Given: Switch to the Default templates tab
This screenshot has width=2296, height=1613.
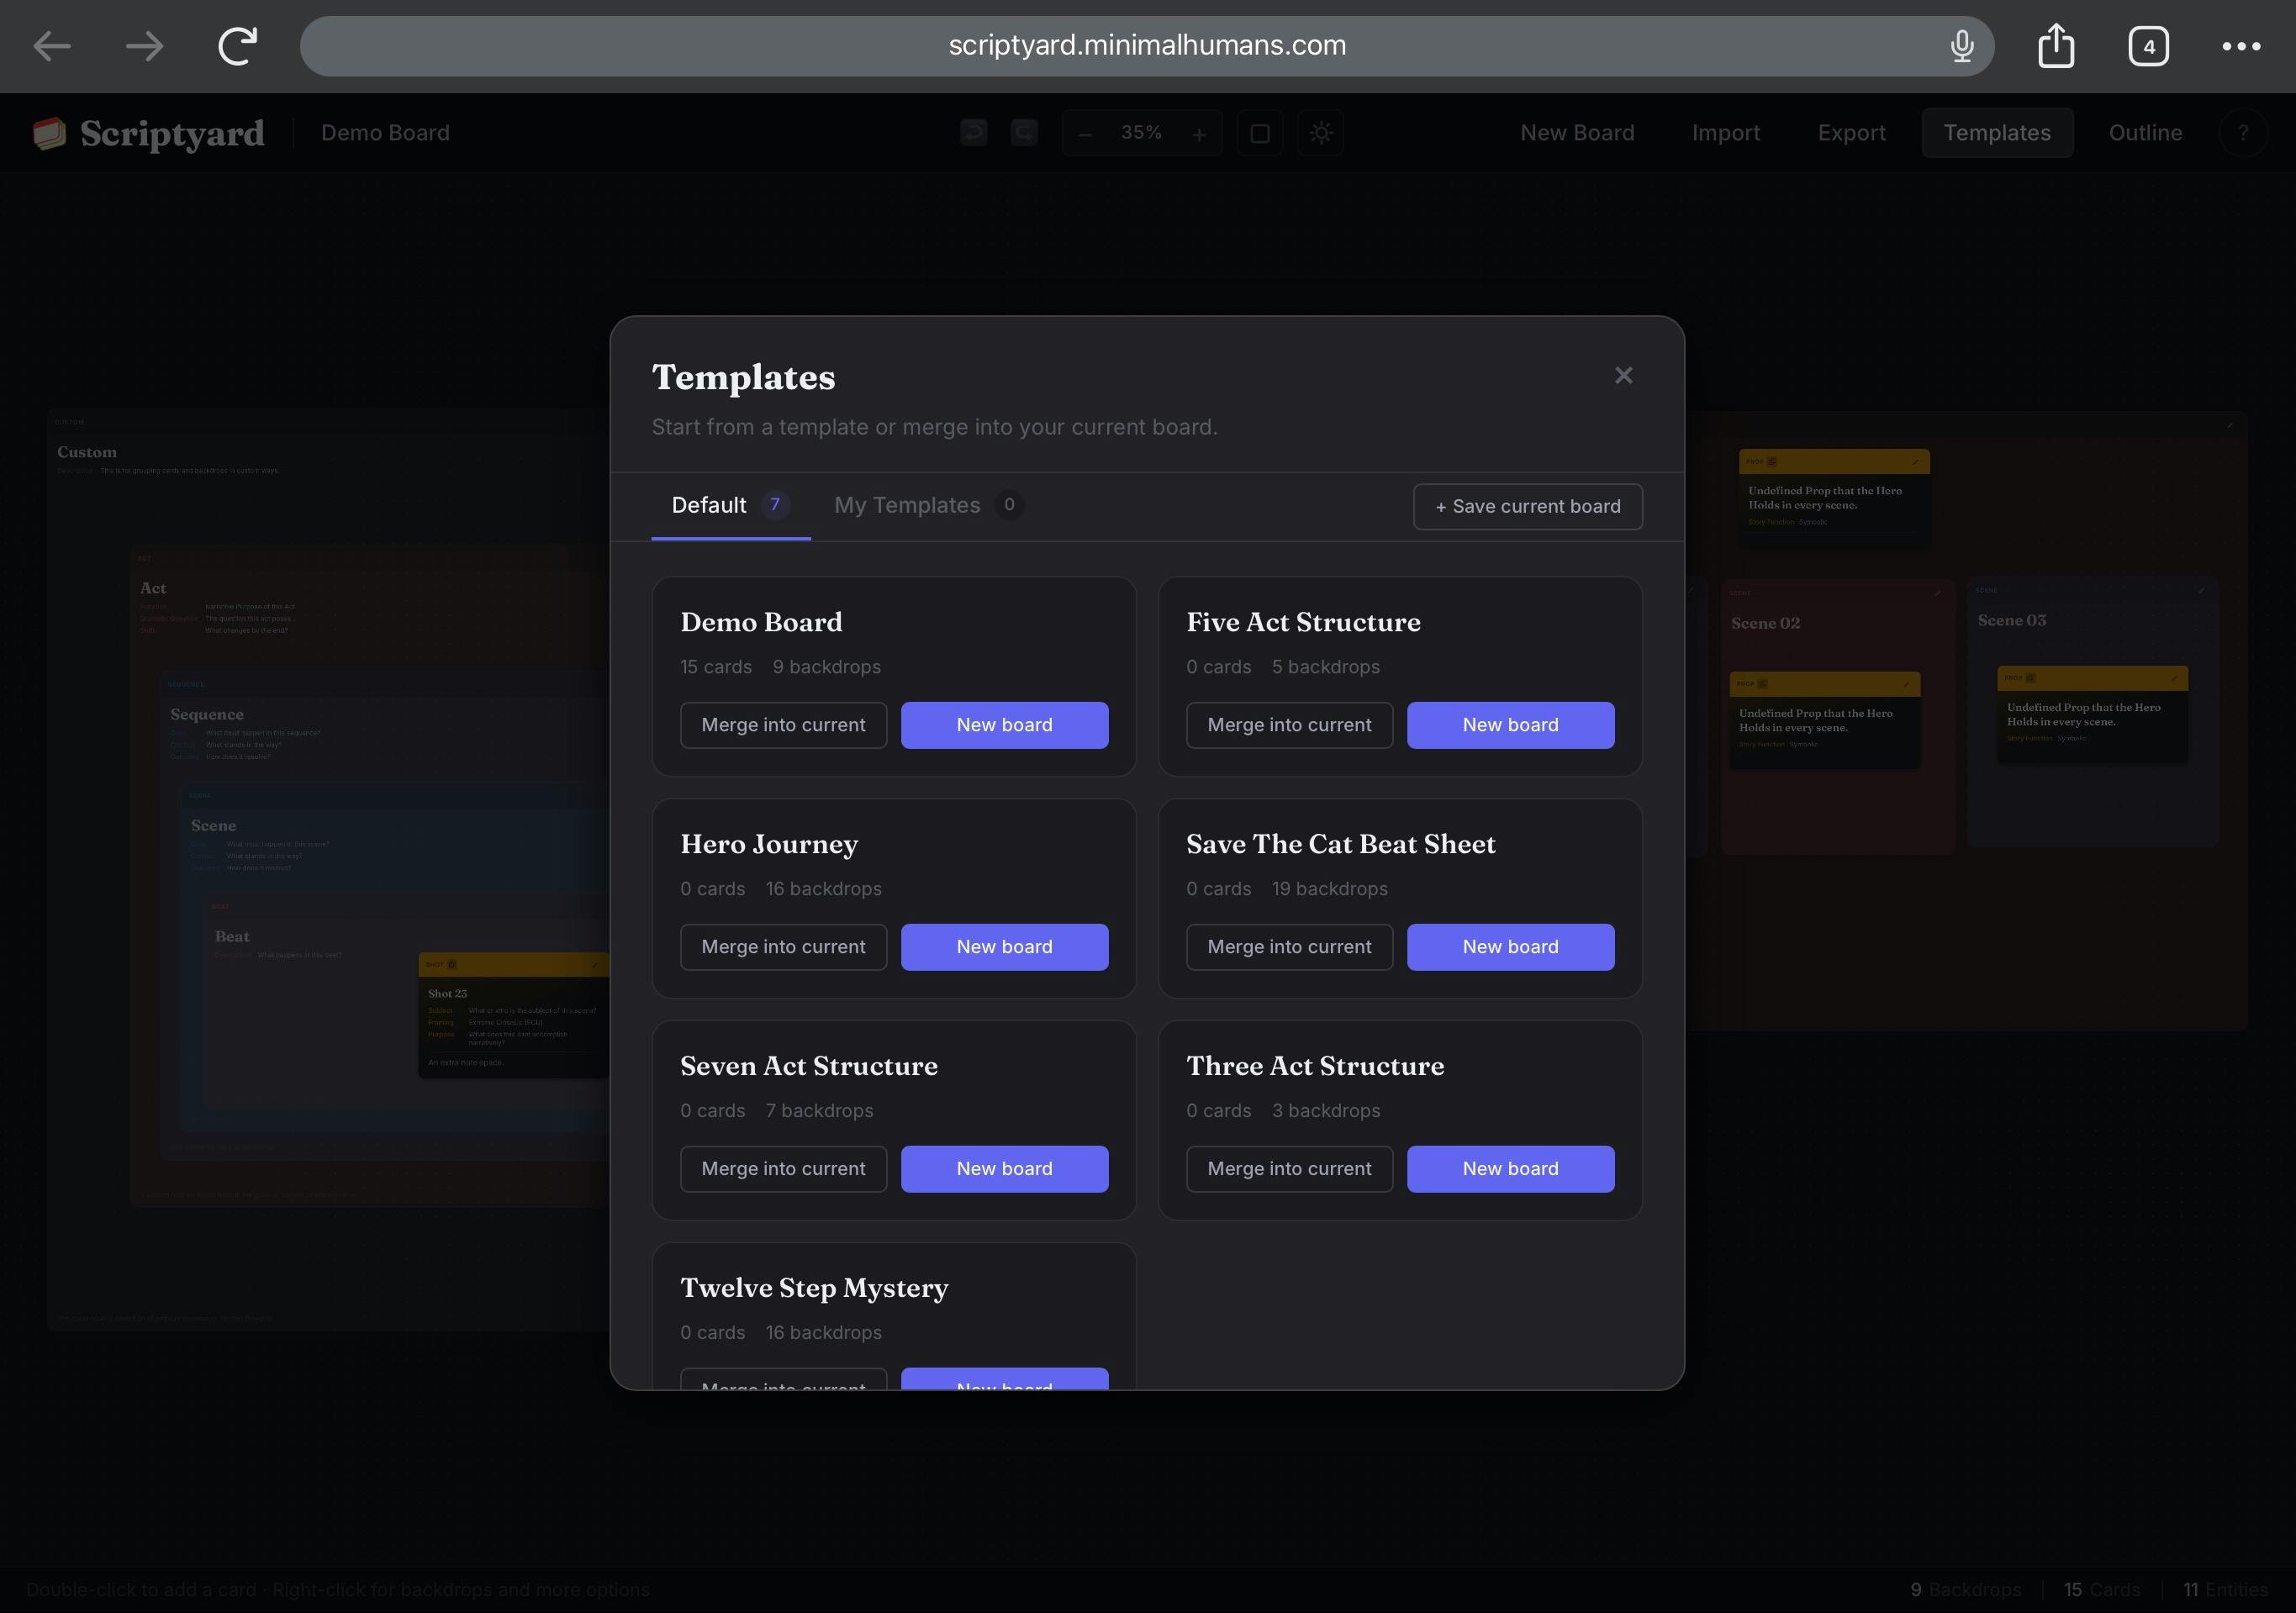Looking at the screenshot, I should [731, 506].
